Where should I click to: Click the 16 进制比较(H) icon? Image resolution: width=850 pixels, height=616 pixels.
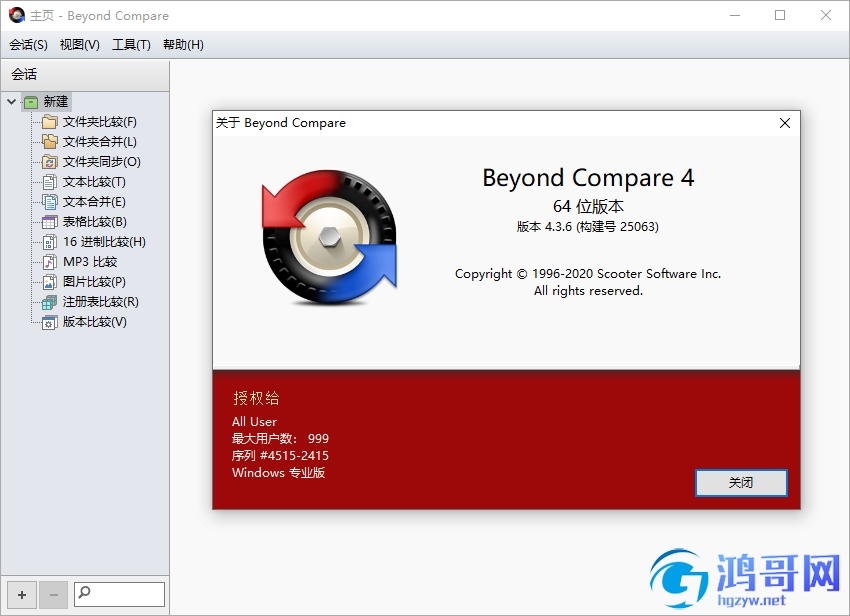49,242
